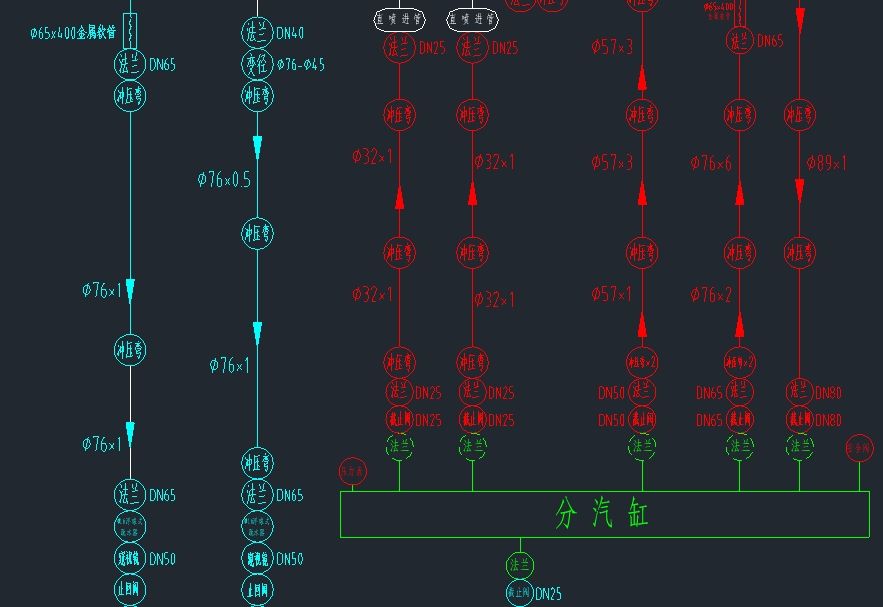This screenshot has height=607, width=883.
Task: Select the red Φ89×1 pipe label
Action: pyautogui.click(x=827, y=162)
